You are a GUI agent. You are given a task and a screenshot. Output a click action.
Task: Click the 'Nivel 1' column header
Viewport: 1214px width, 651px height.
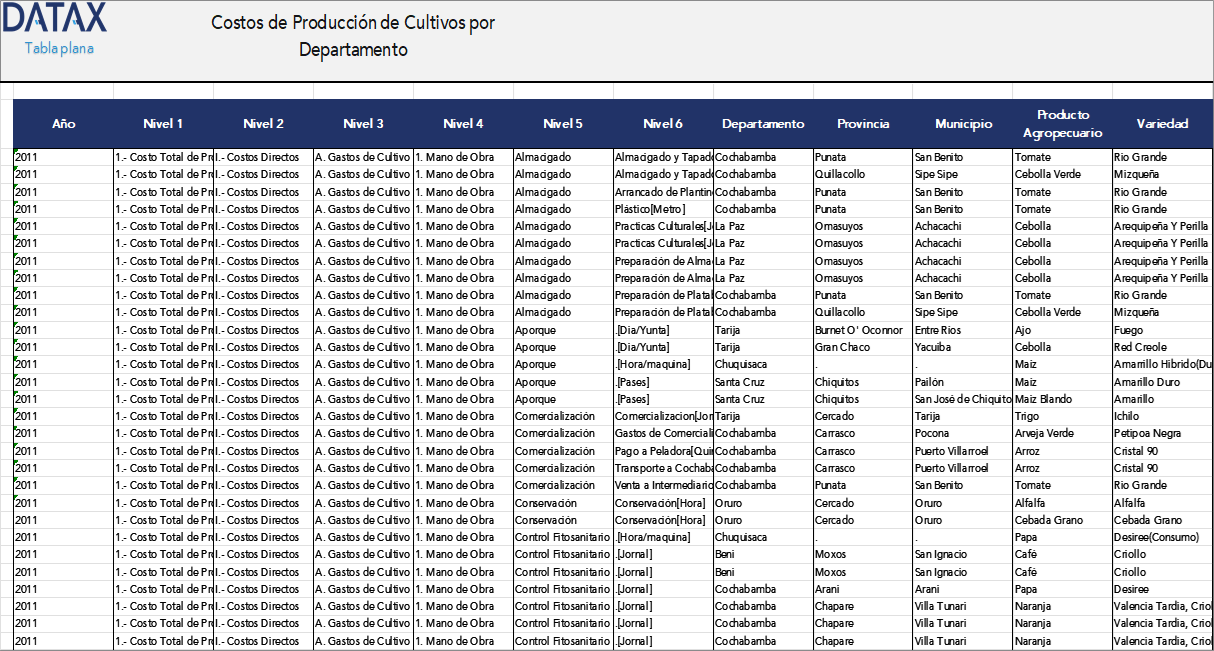click(163, 123)
